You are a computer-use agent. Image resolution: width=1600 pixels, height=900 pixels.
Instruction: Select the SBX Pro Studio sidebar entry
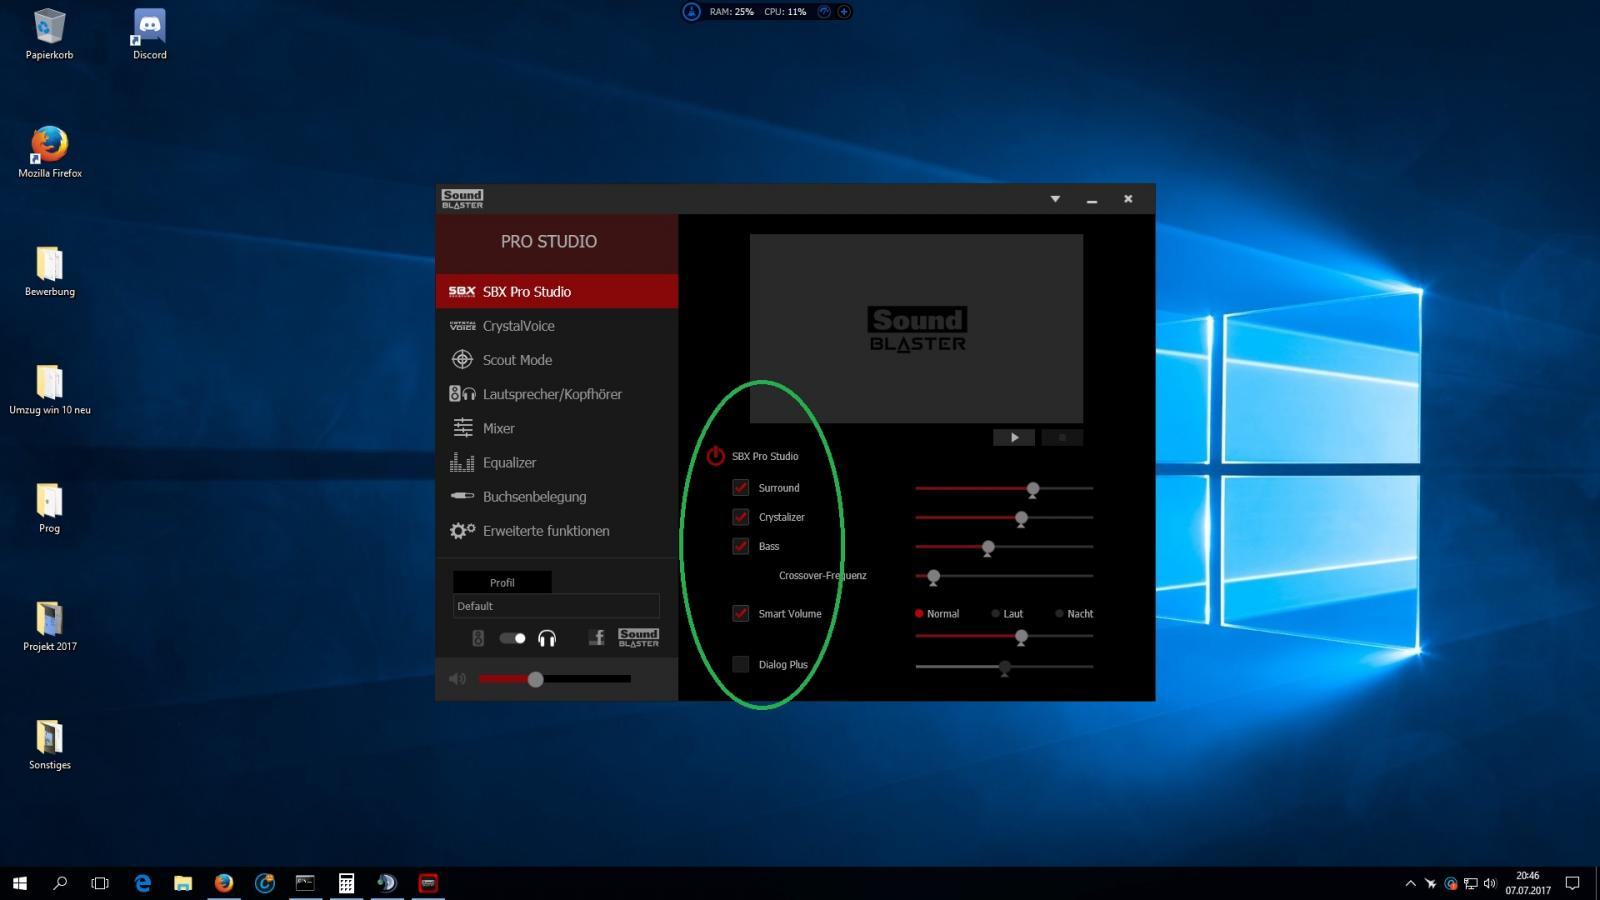click(557, 291)
